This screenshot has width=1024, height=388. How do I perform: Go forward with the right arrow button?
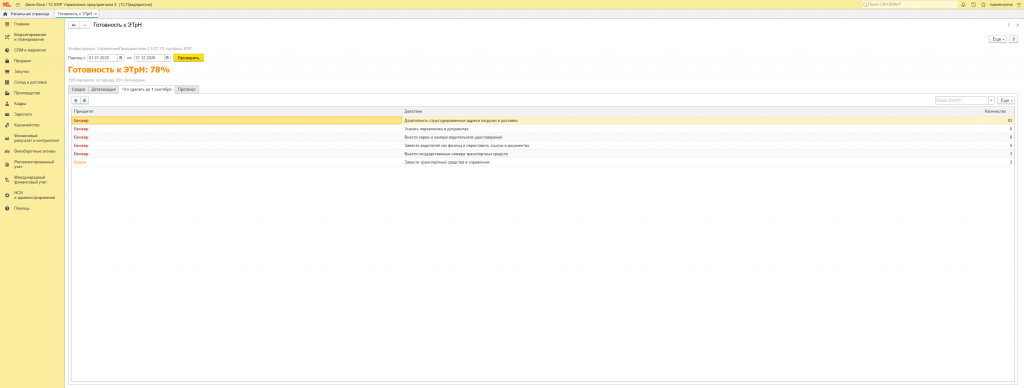click(84, 25)
